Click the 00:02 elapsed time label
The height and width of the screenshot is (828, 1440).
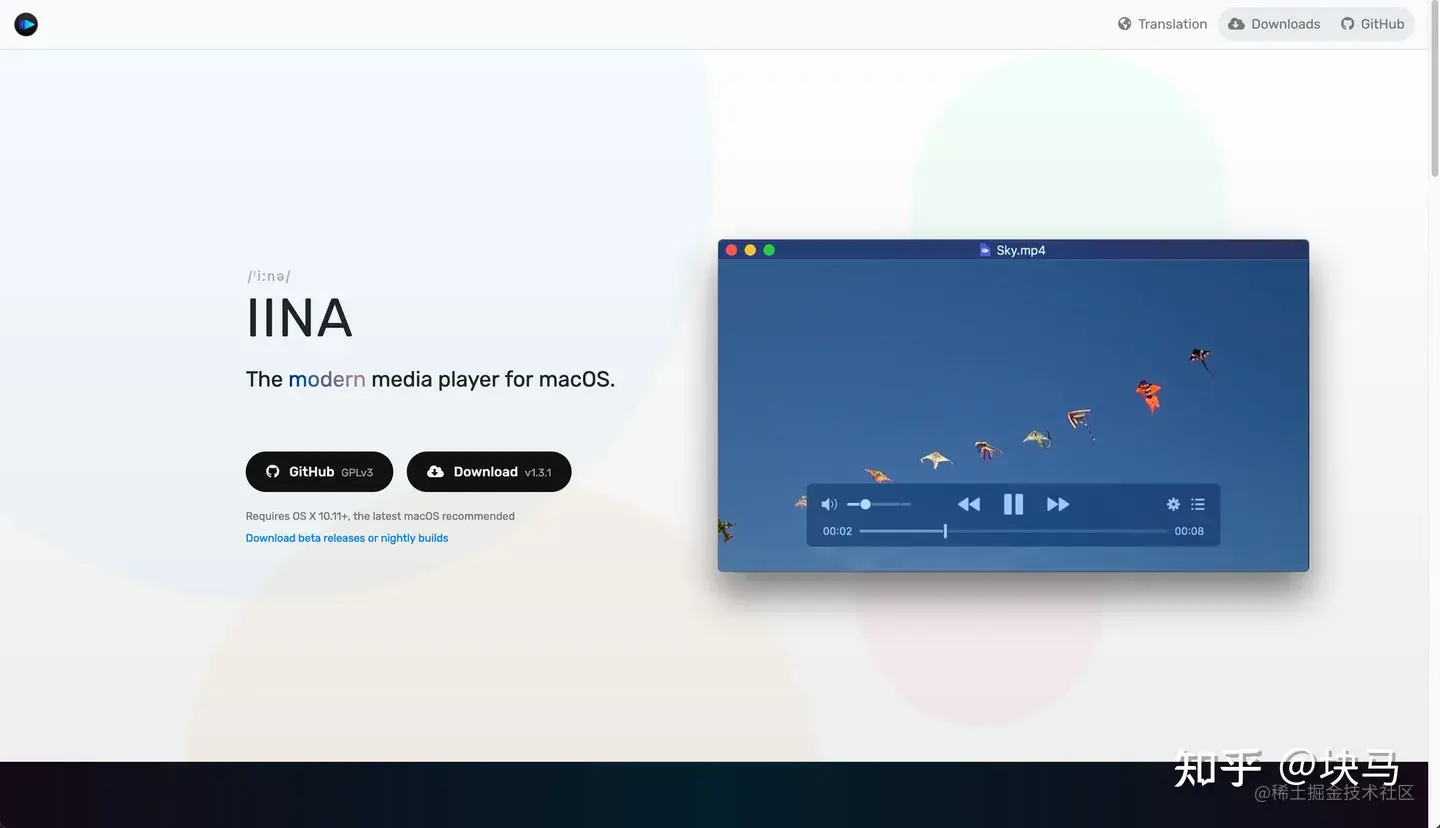pos(837,531)
